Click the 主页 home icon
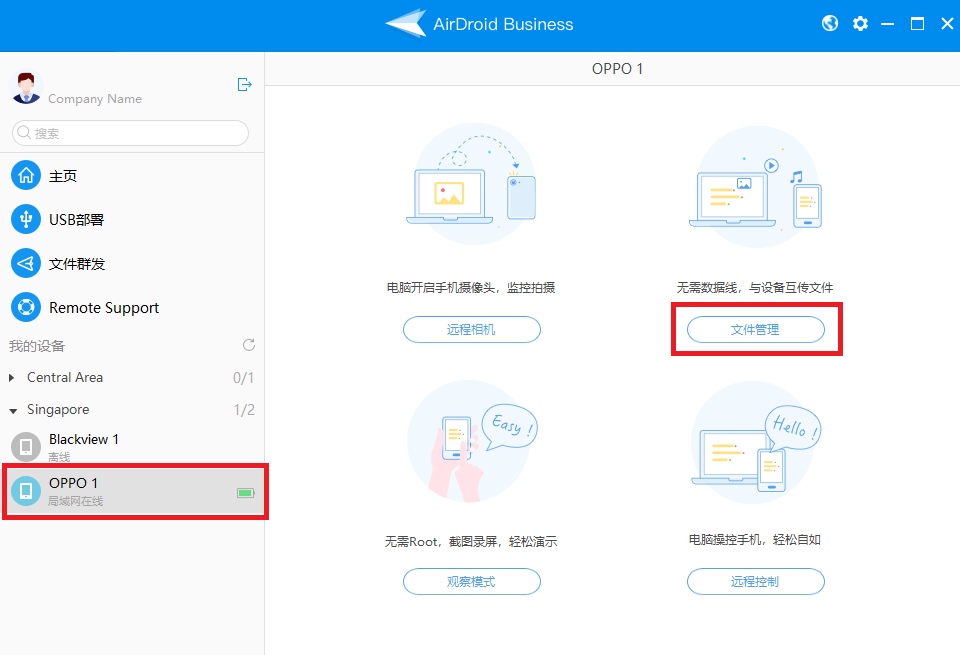 (26, 176)
